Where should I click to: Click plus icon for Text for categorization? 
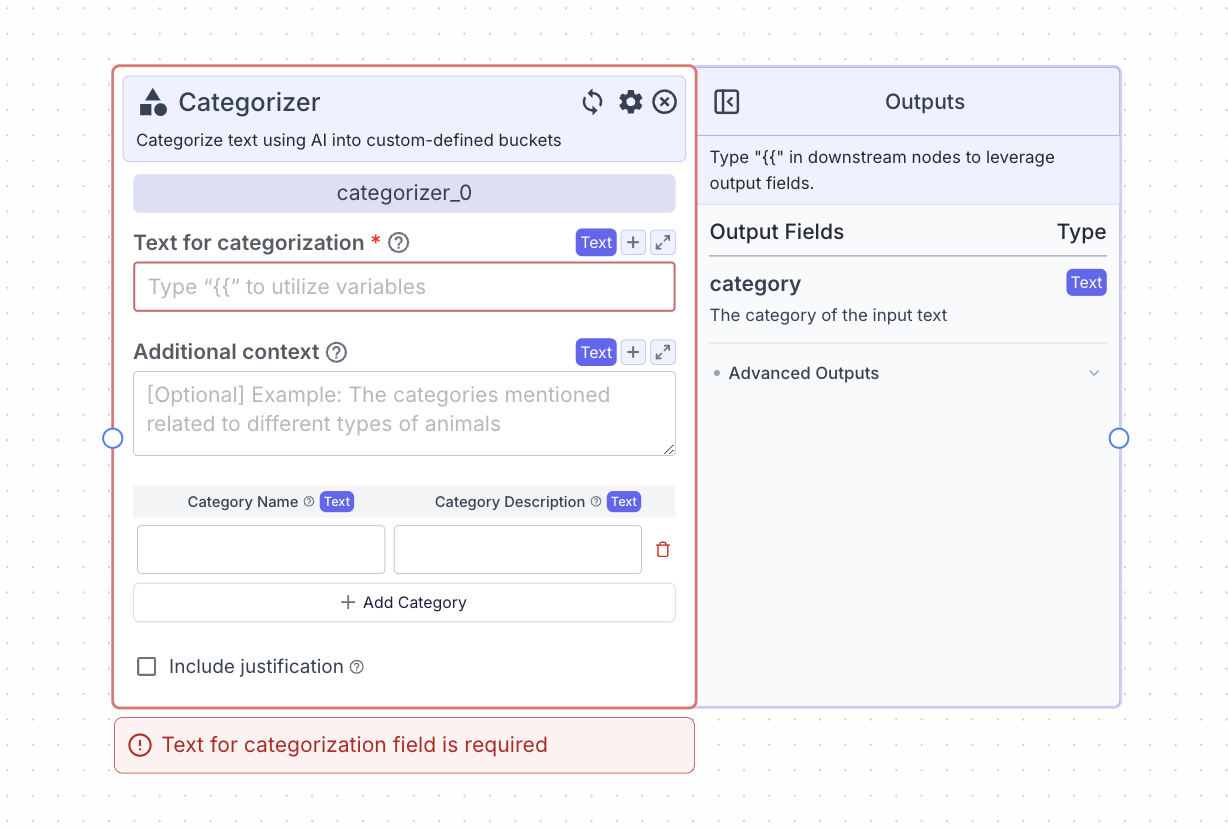point(633,243)
